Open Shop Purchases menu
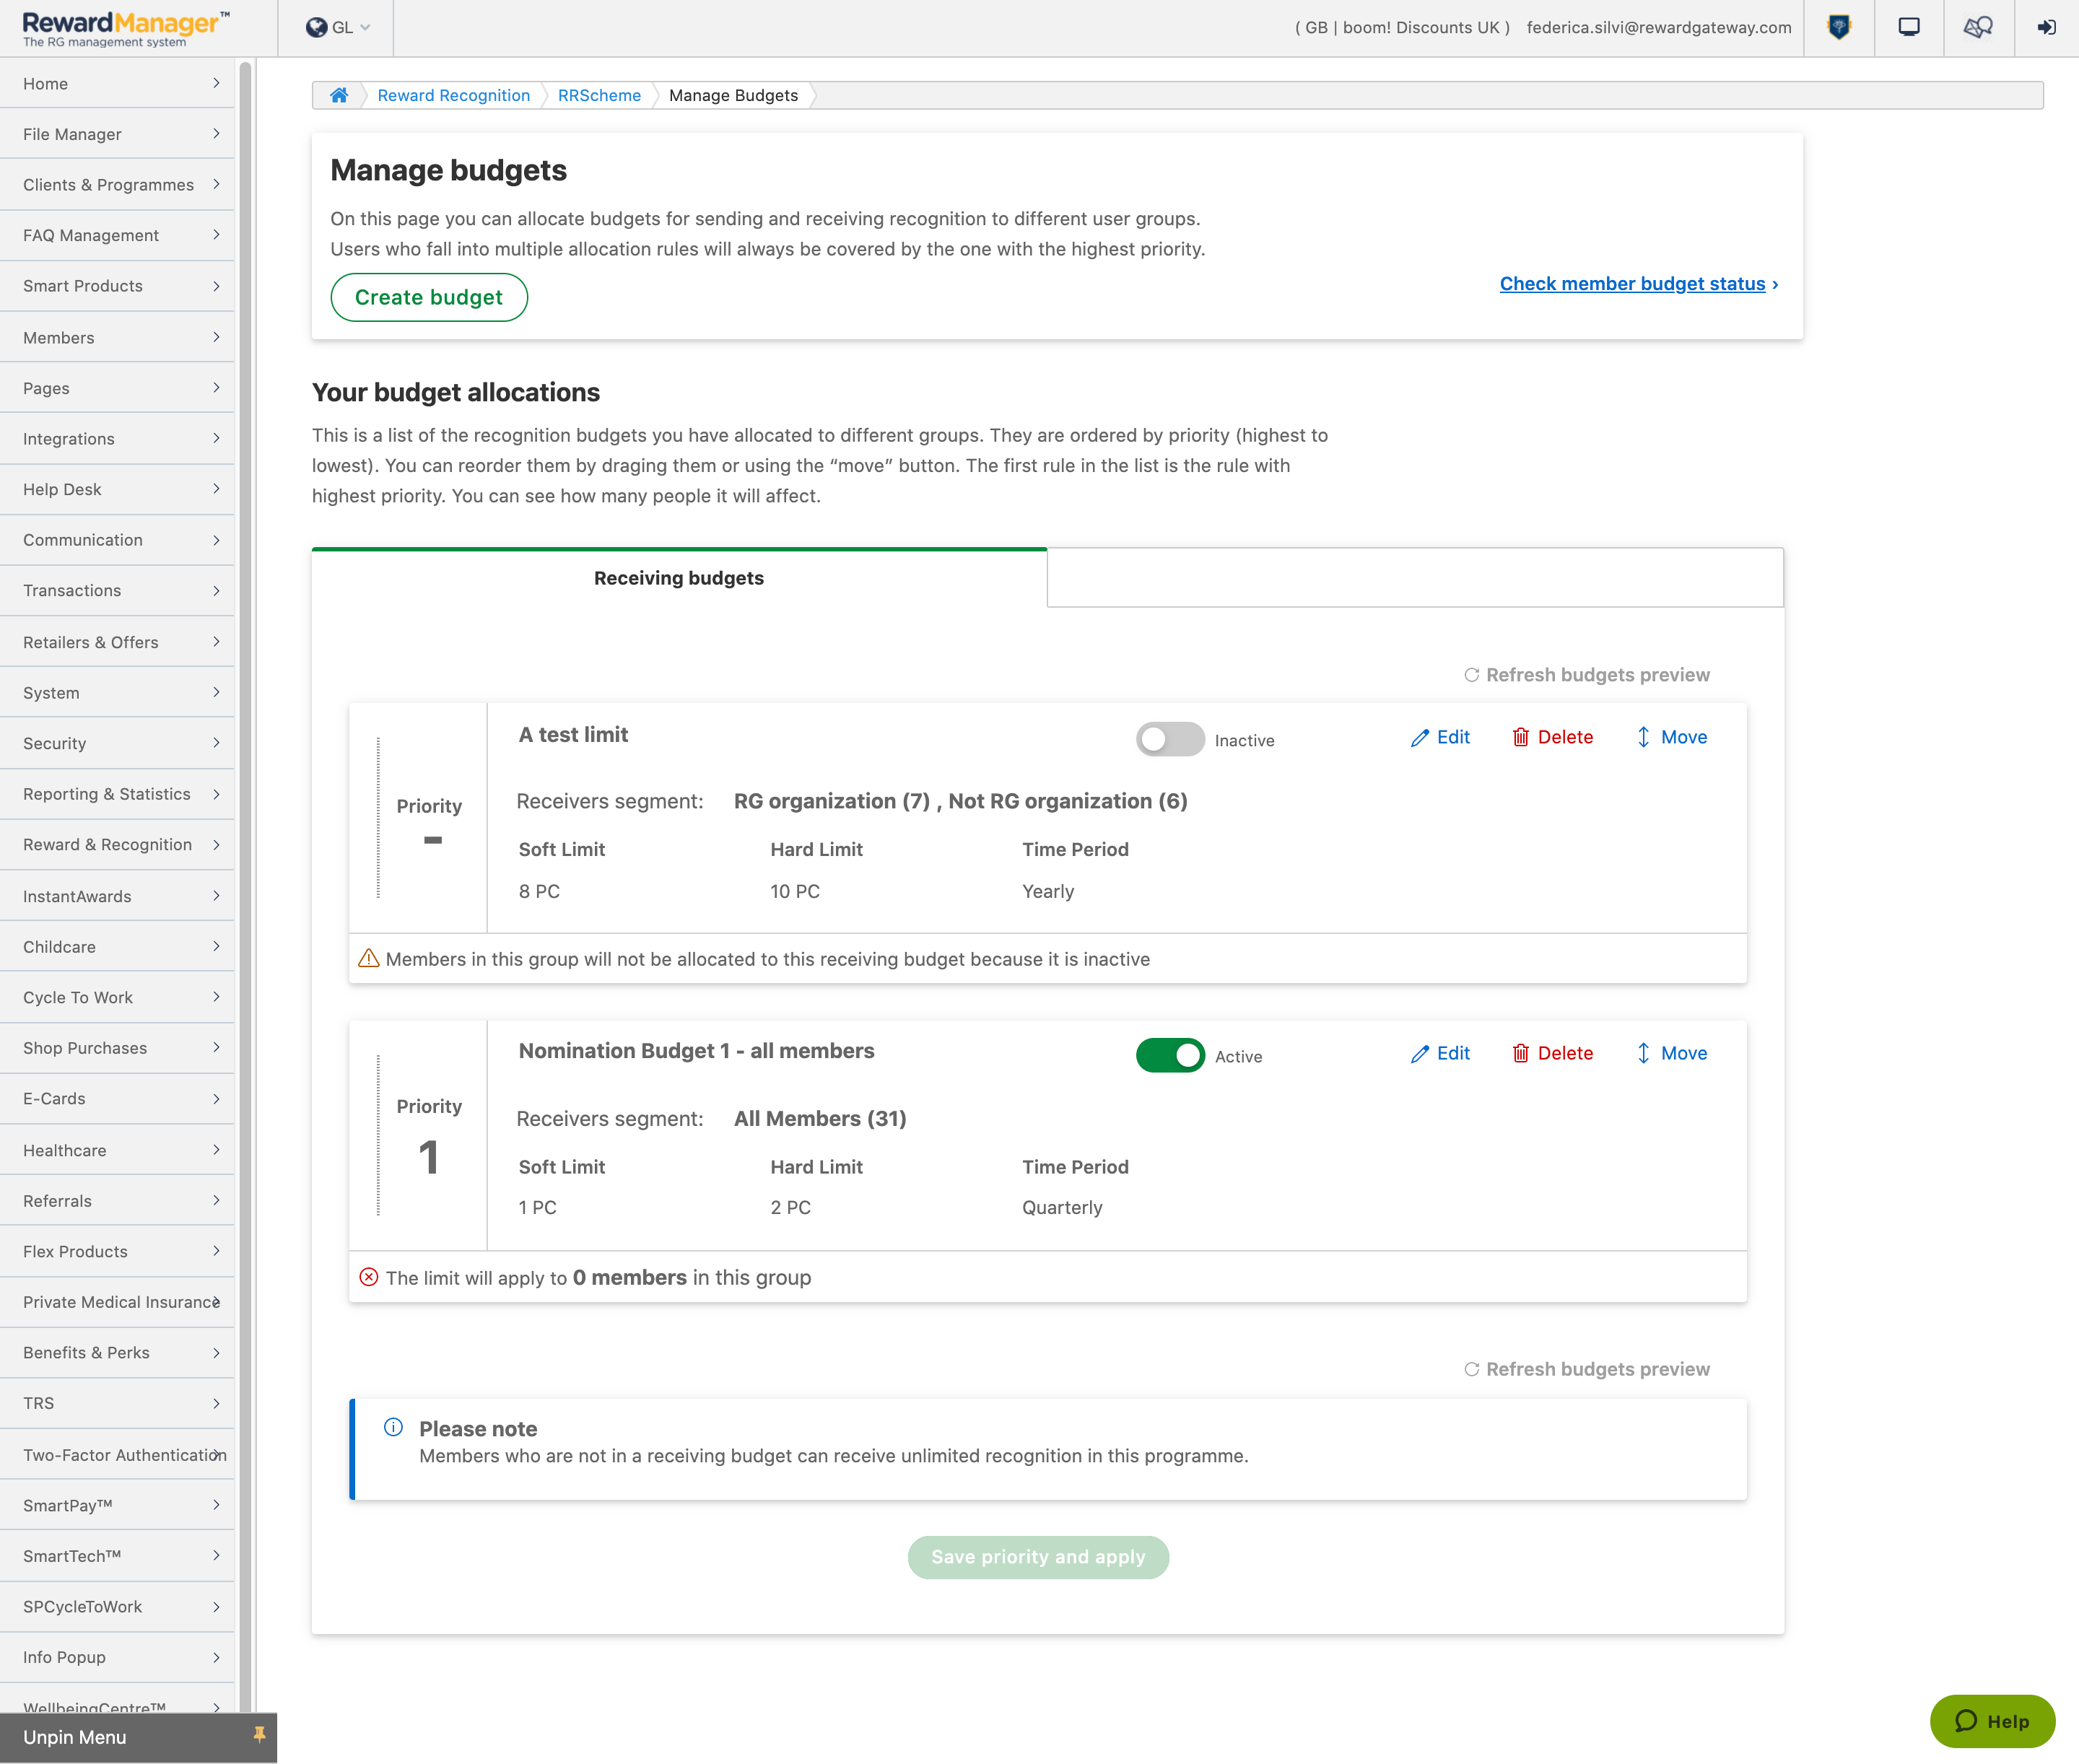Viewport: 2079px width, 1764px height. pos(117,1048)
